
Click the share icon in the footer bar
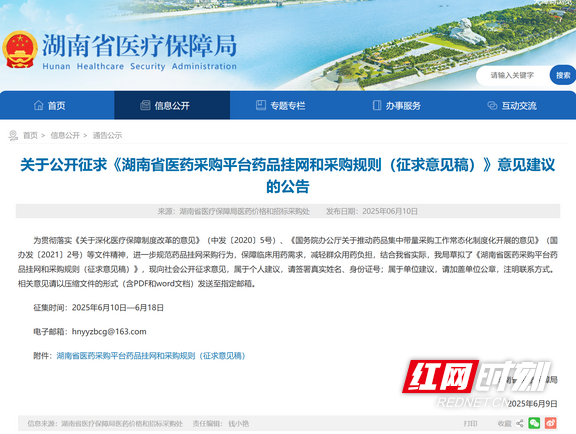pyautogui.click(x=519, y=423)
